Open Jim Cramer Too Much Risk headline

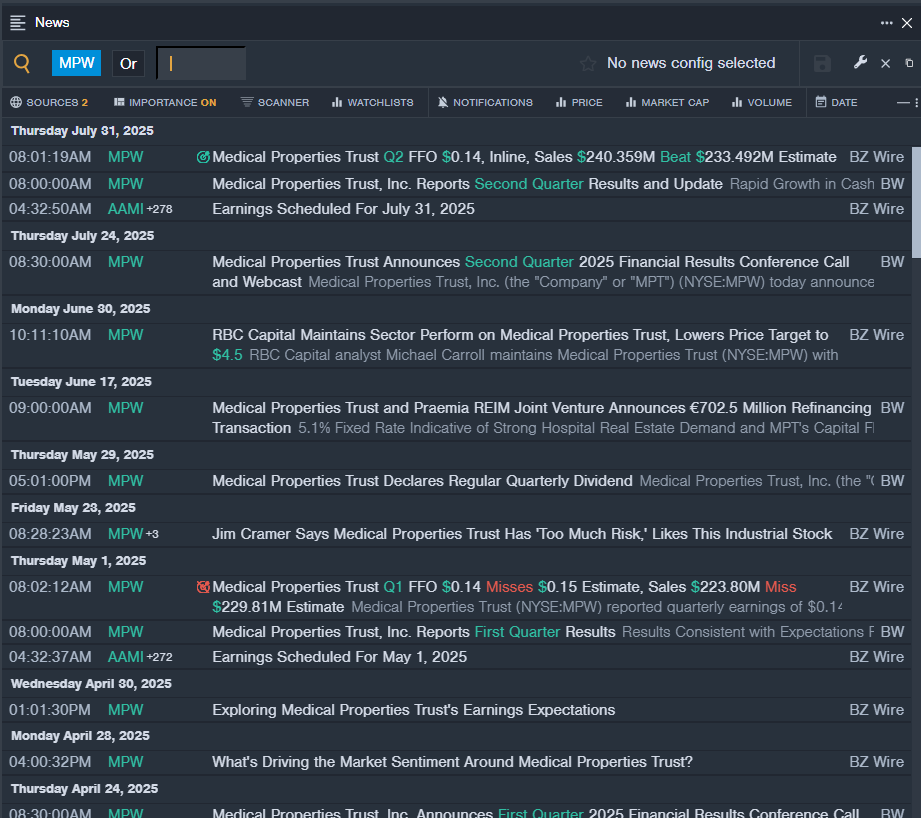[x=522, y=534]
